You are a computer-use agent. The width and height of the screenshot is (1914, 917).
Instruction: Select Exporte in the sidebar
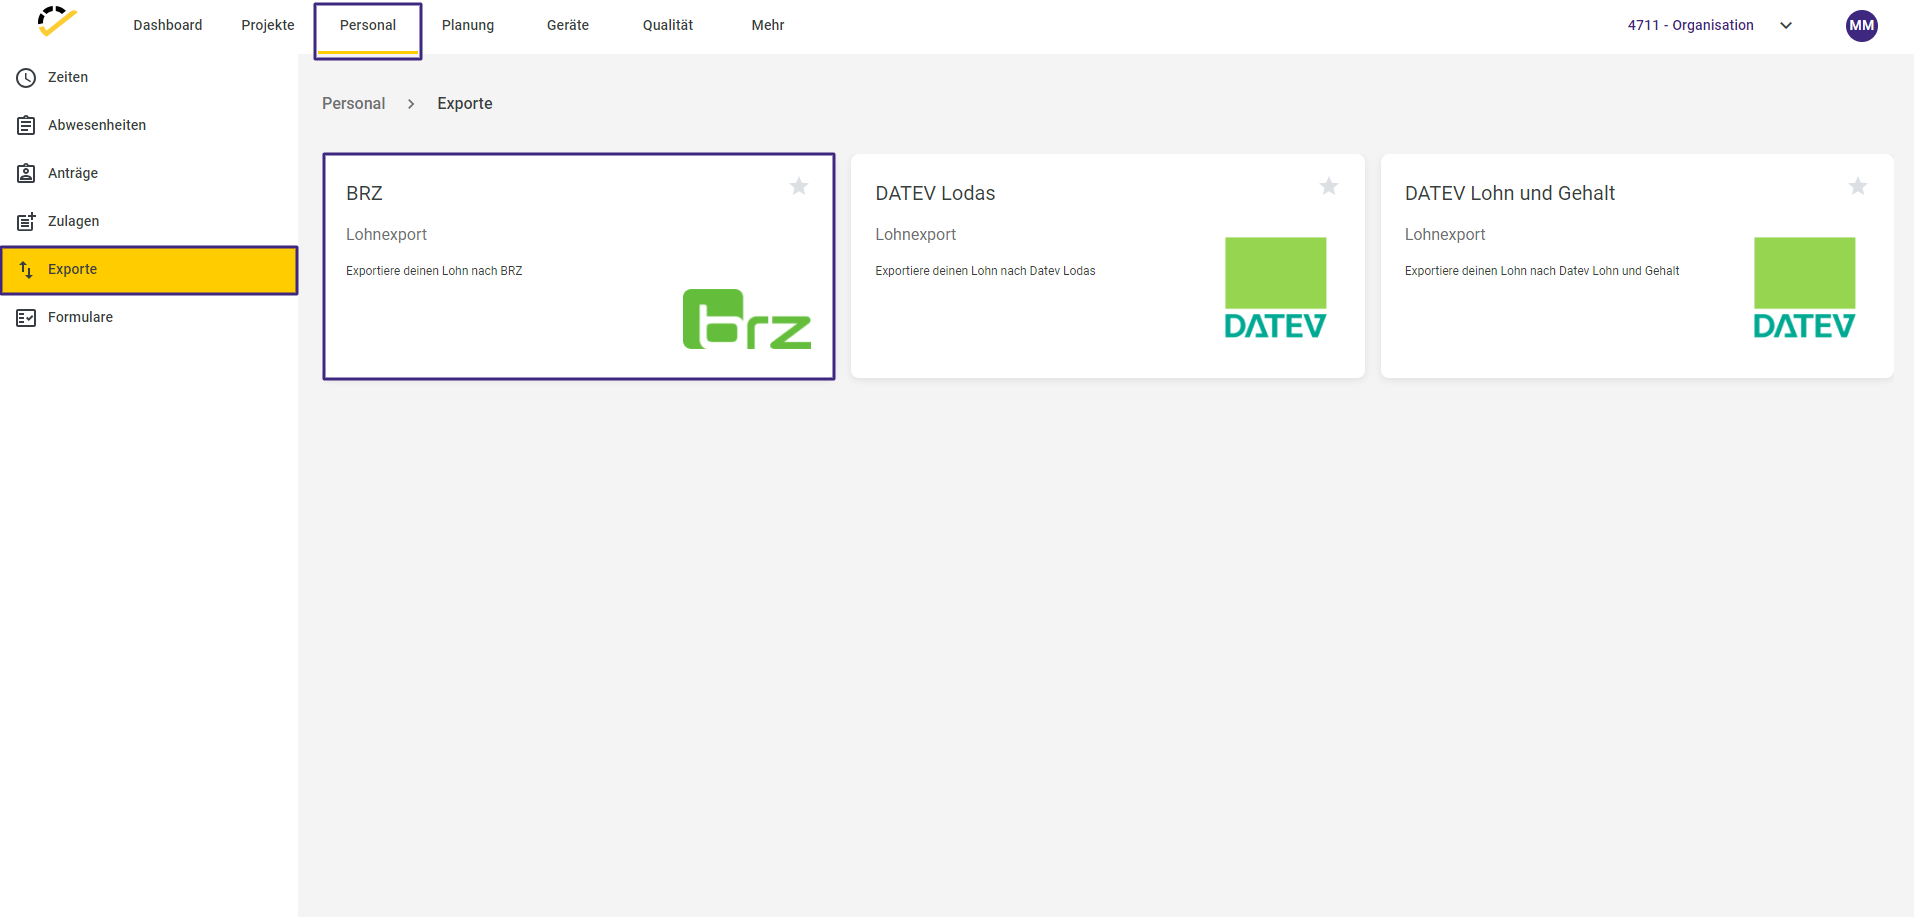point(149,270)
